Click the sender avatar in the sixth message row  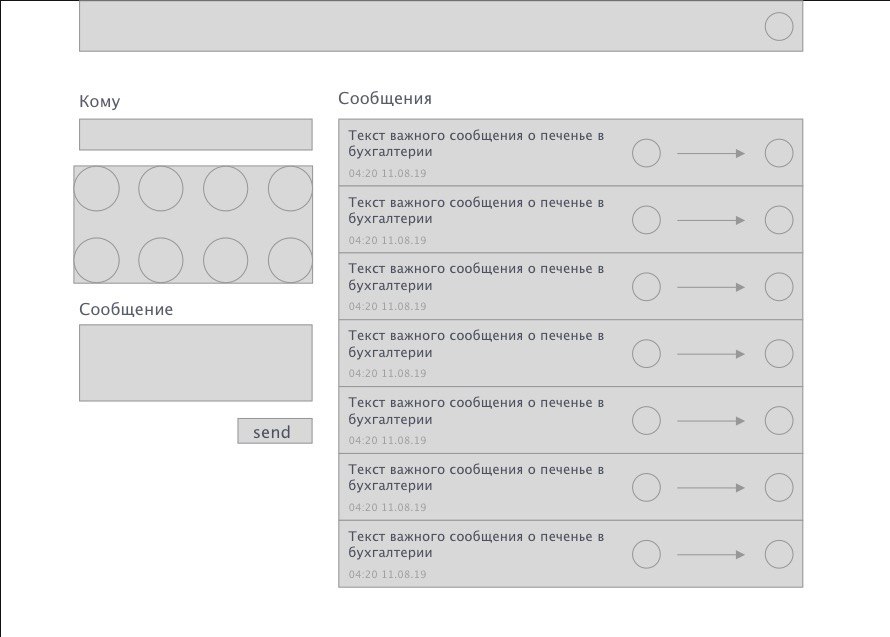click(x=646, y=488)
